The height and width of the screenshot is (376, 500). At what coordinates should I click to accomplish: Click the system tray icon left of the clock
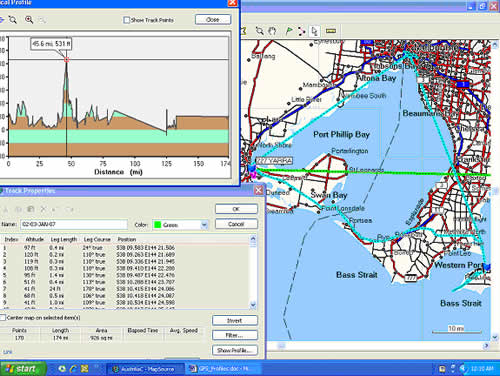(x=462, y=369)
